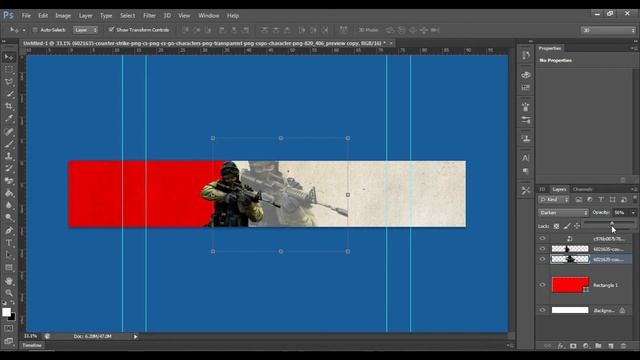The height and width of the screenshot is (360, 640).
Task: Open the Auto-Select Layer dropdown
Action: [86, 30]
